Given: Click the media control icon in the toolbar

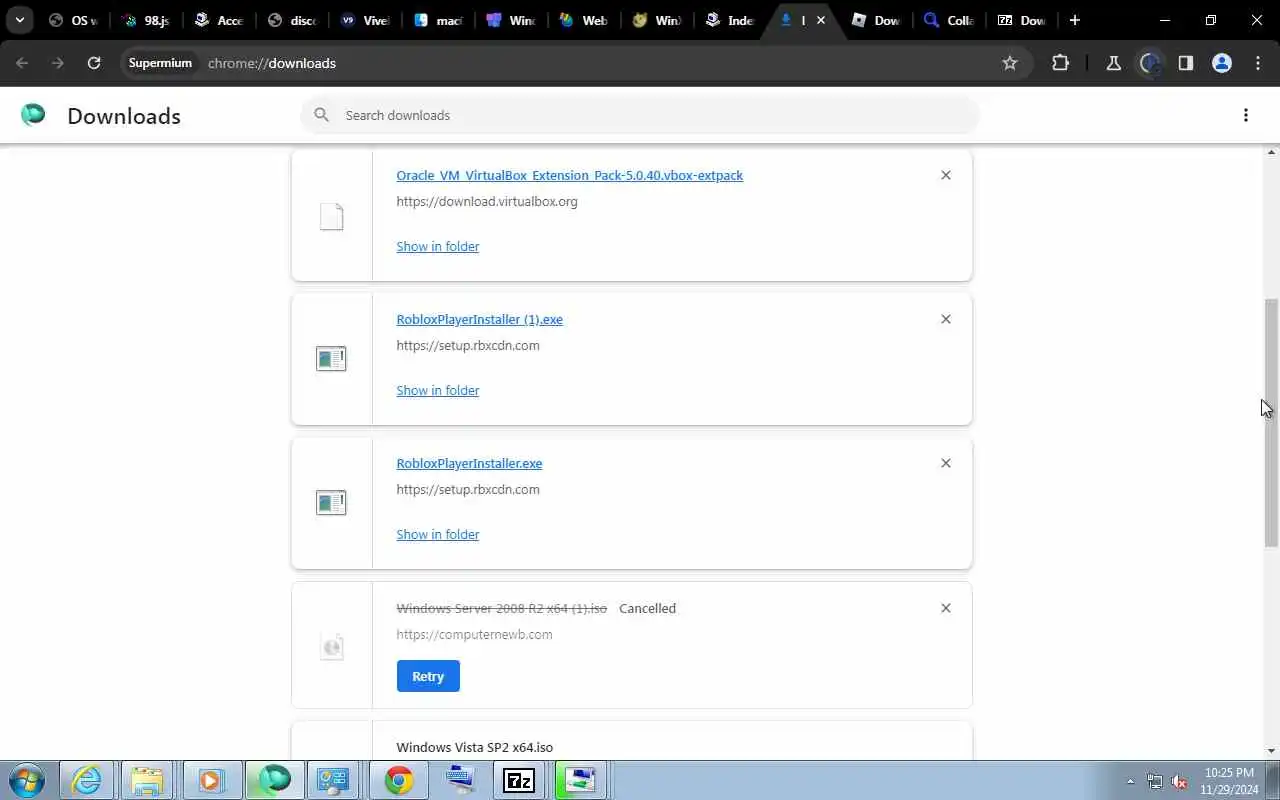Looking at the screenshot, I should 1149,63.
